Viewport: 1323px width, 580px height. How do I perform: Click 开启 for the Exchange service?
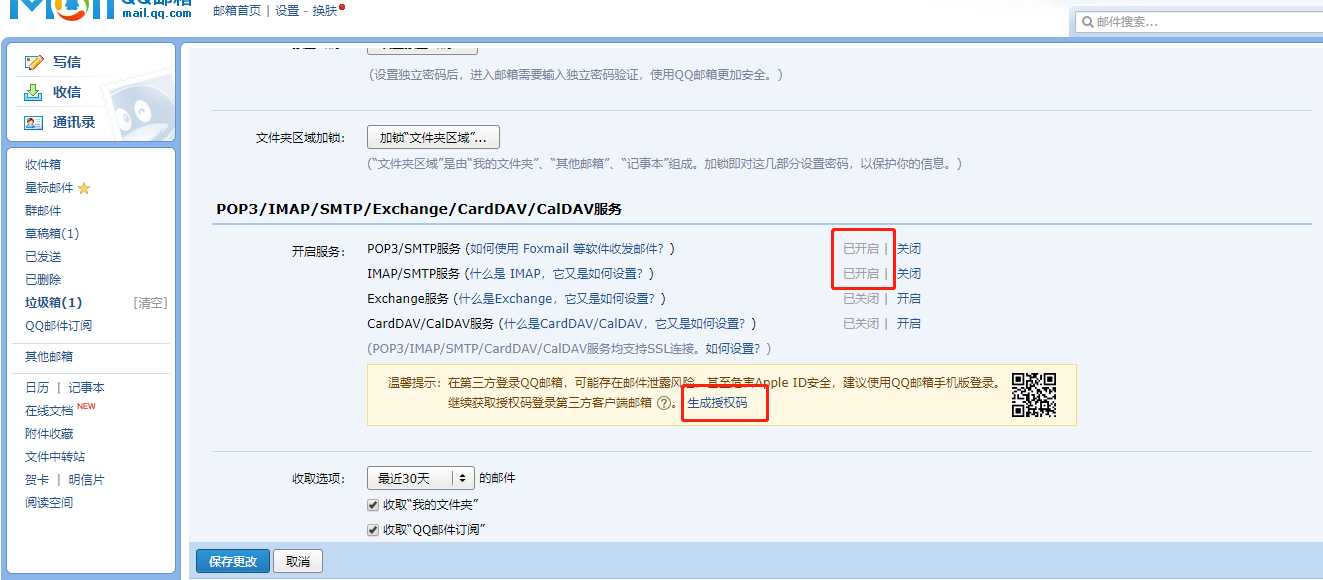click(908, 299)
